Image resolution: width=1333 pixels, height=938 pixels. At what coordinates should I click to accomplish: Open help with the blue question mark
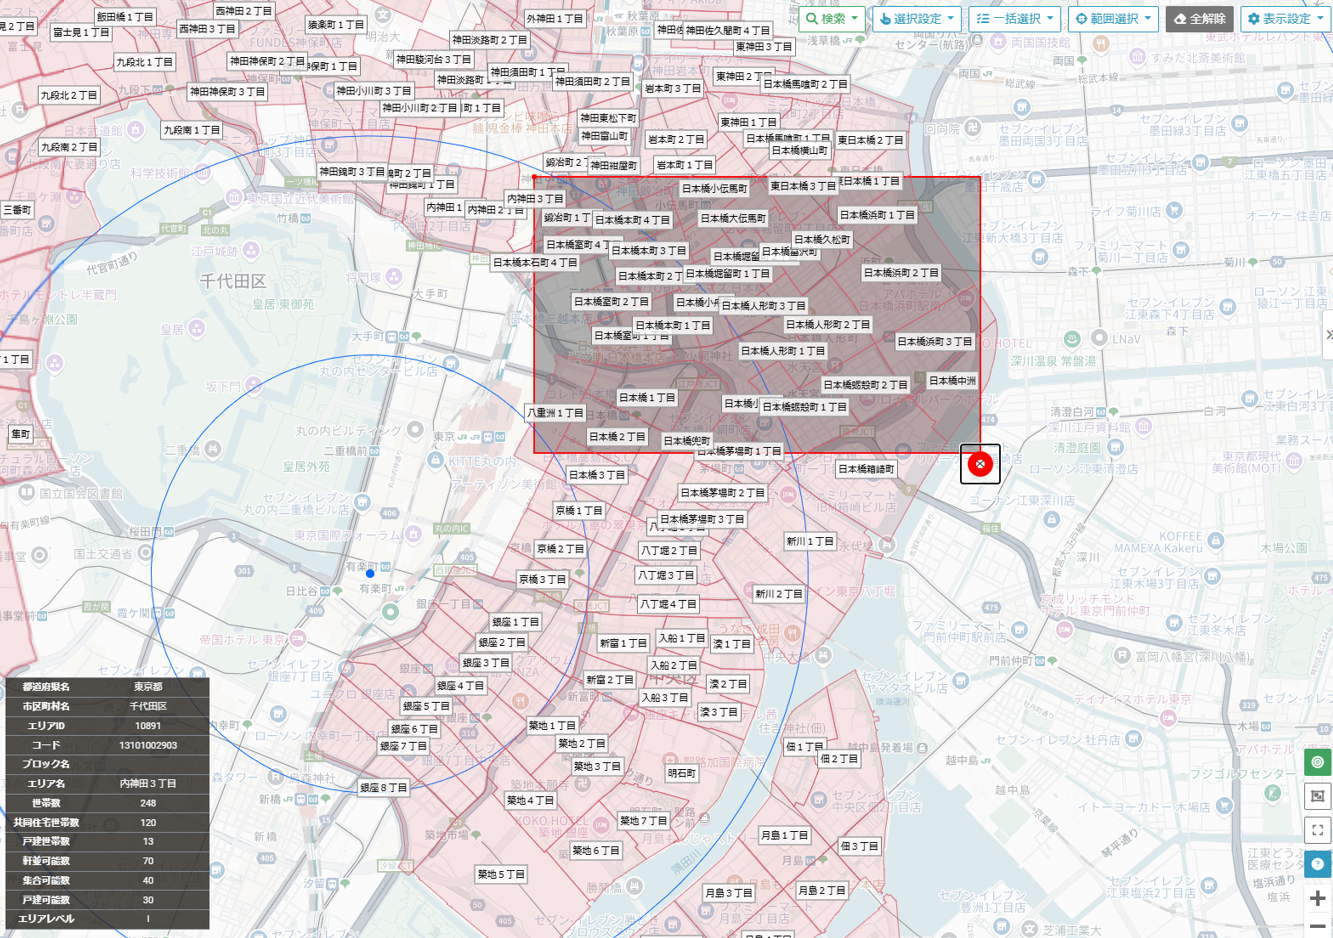(x=1317, y=864)
